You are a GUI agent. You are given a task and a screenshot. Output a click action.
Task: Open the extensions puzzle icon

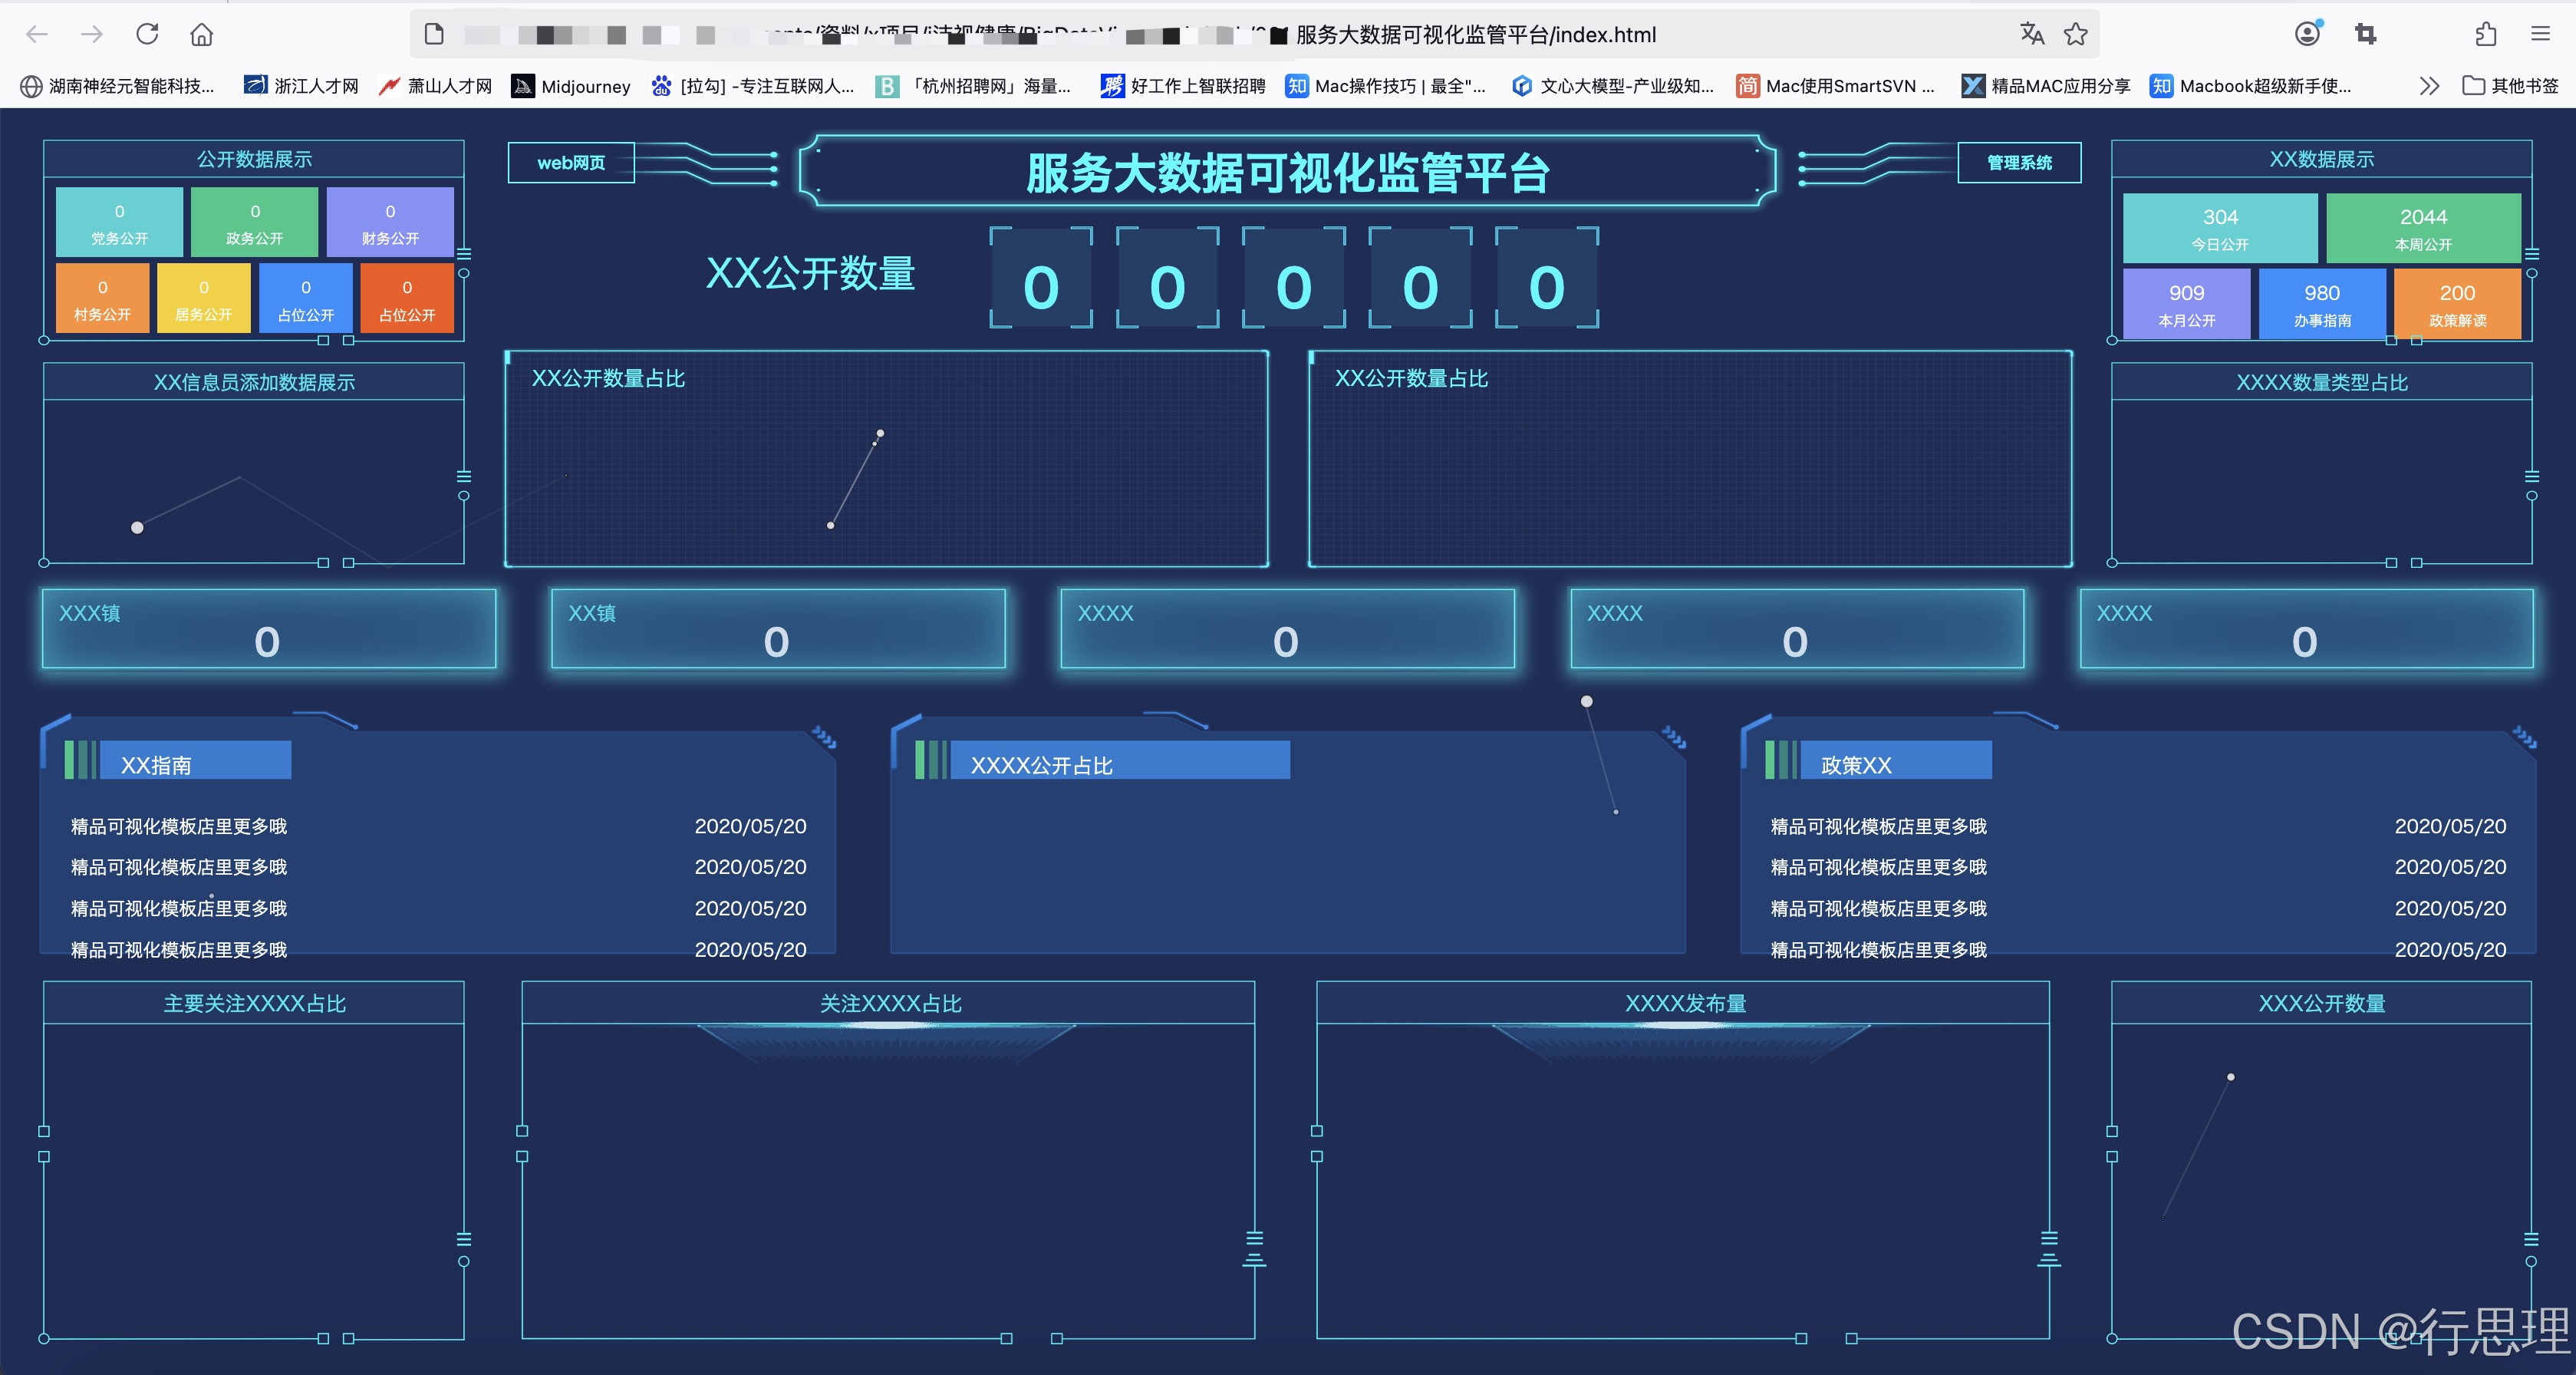pyautogui.click(x=2486, y=34)
